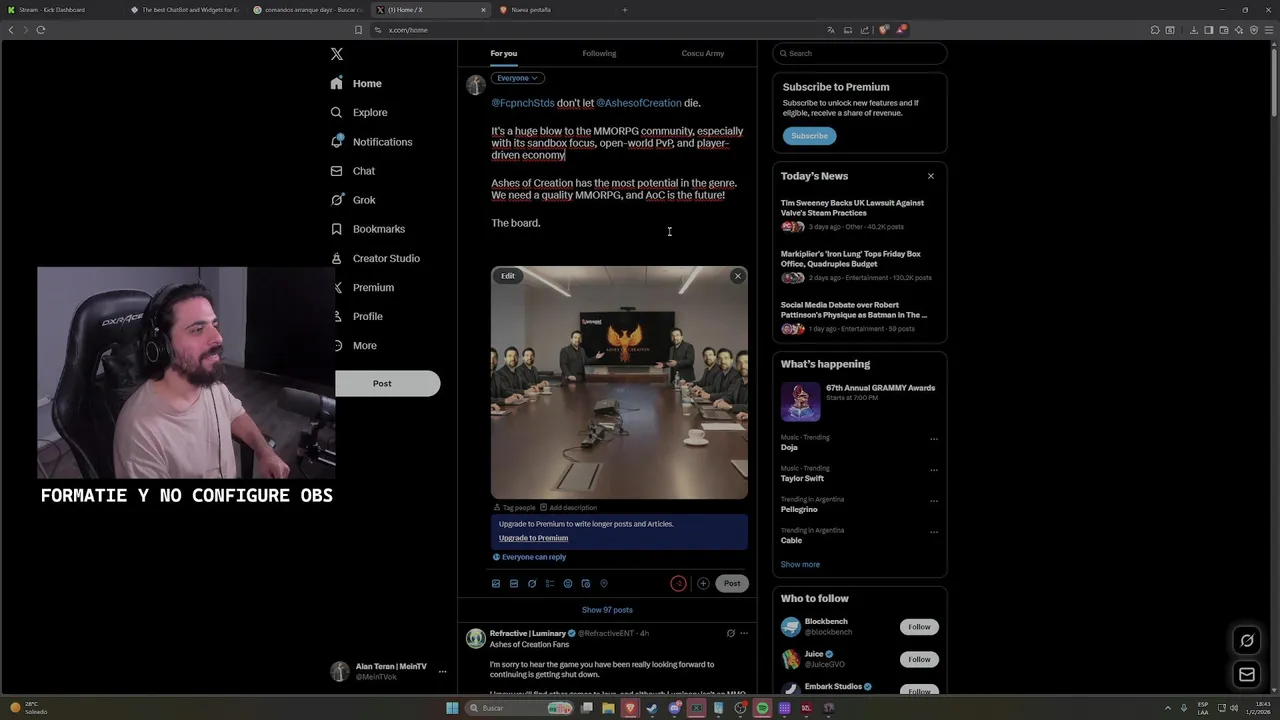Add another post with the plus icon

(703, 584)
